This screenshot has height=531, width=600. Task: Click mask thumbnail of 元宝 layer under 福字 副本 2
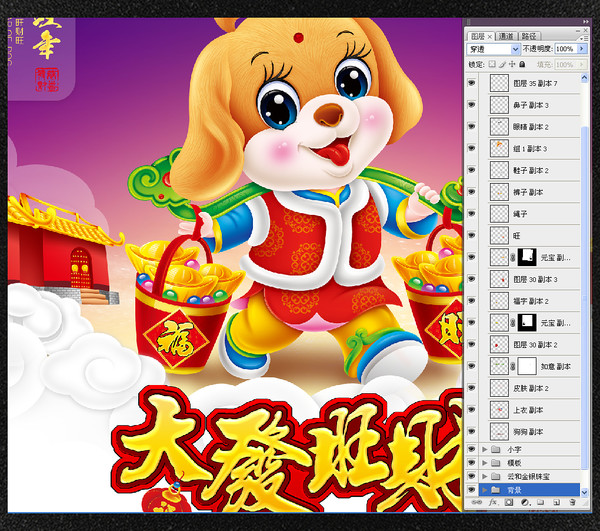pos(527,323)
